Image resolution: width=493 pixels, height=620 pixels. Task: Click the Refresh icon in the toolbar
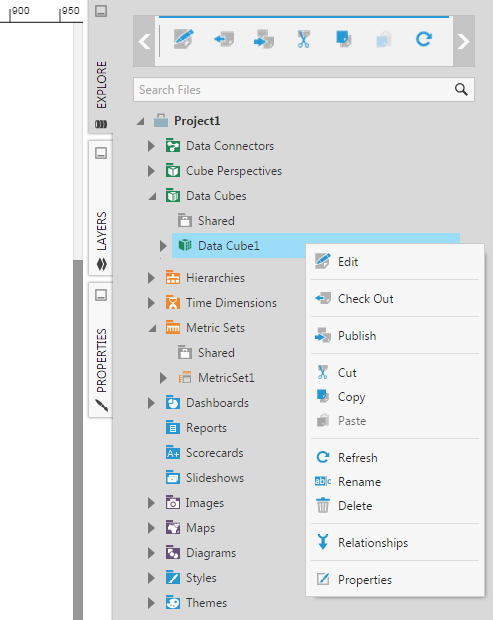[423, 39]
